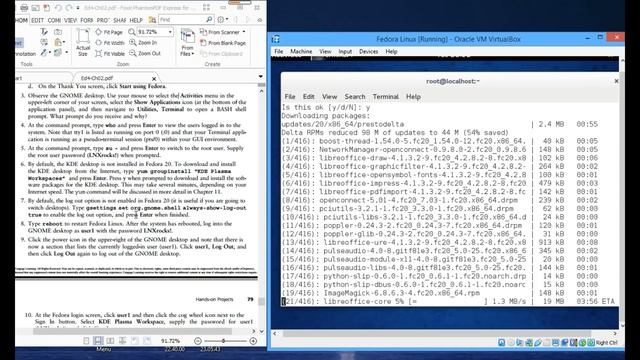
Task: Open the HELP ribbon tab in Foxit
Action: click(x=136, y=20)
